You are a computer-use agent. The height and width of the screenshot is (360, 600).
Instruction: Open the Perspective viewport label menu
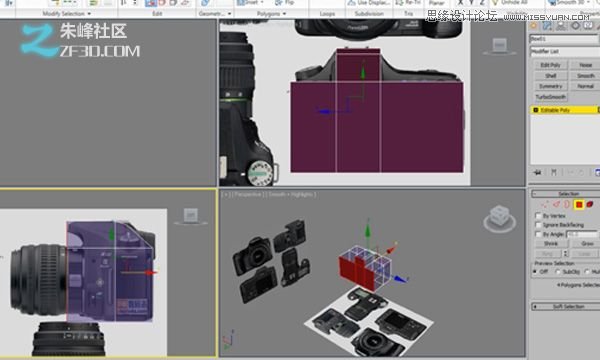tap(247, 195)
